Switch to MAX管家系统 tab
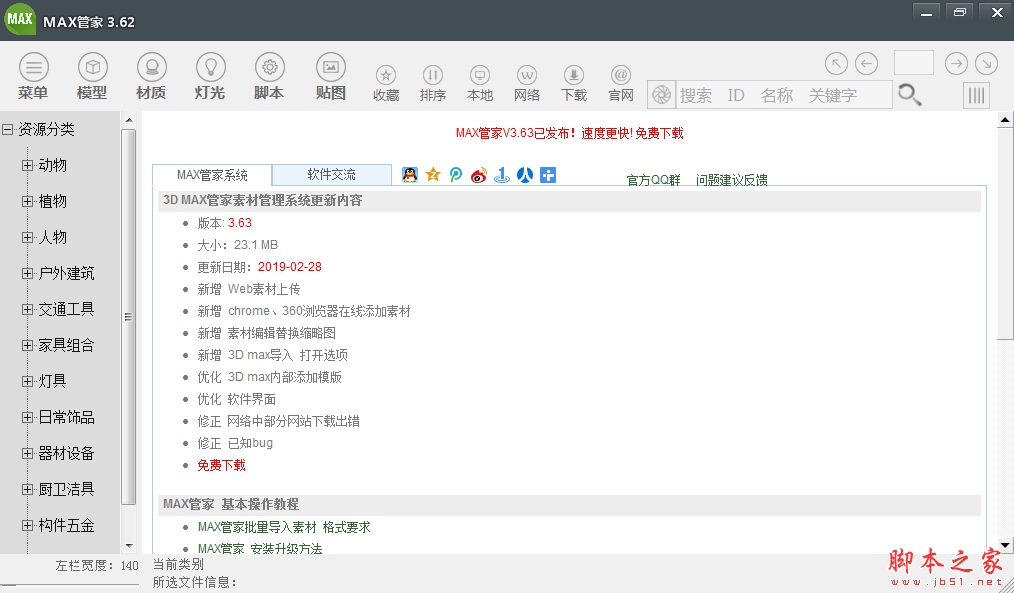 pos(212,175)
